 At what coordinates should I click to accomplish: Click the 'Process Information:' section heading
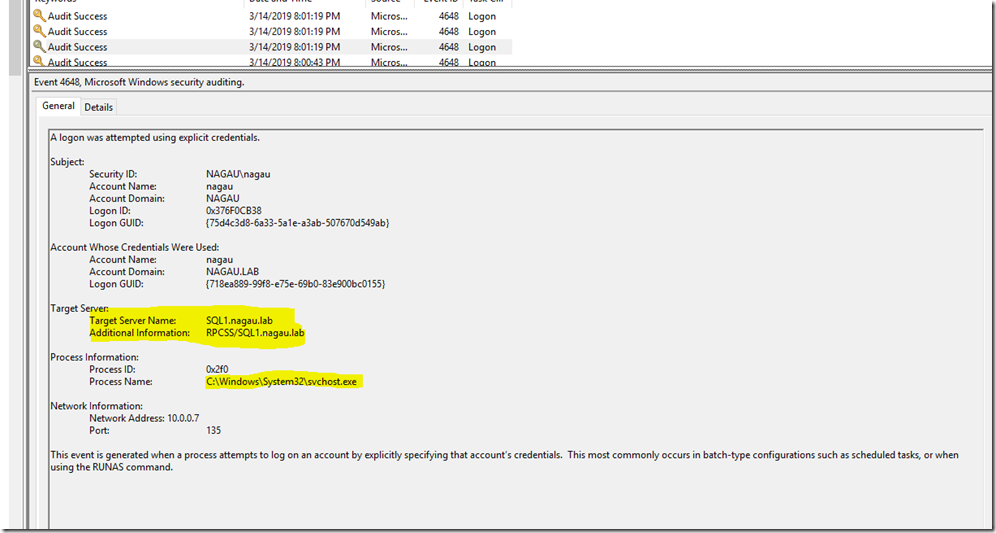(94, 357)
